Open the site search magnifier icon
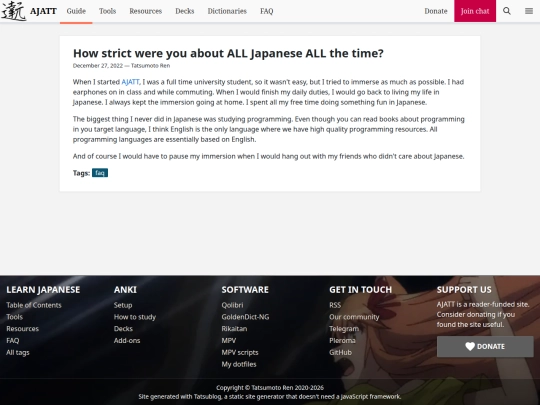This screenshot has height=405, width=540. [x=507, y=11]
